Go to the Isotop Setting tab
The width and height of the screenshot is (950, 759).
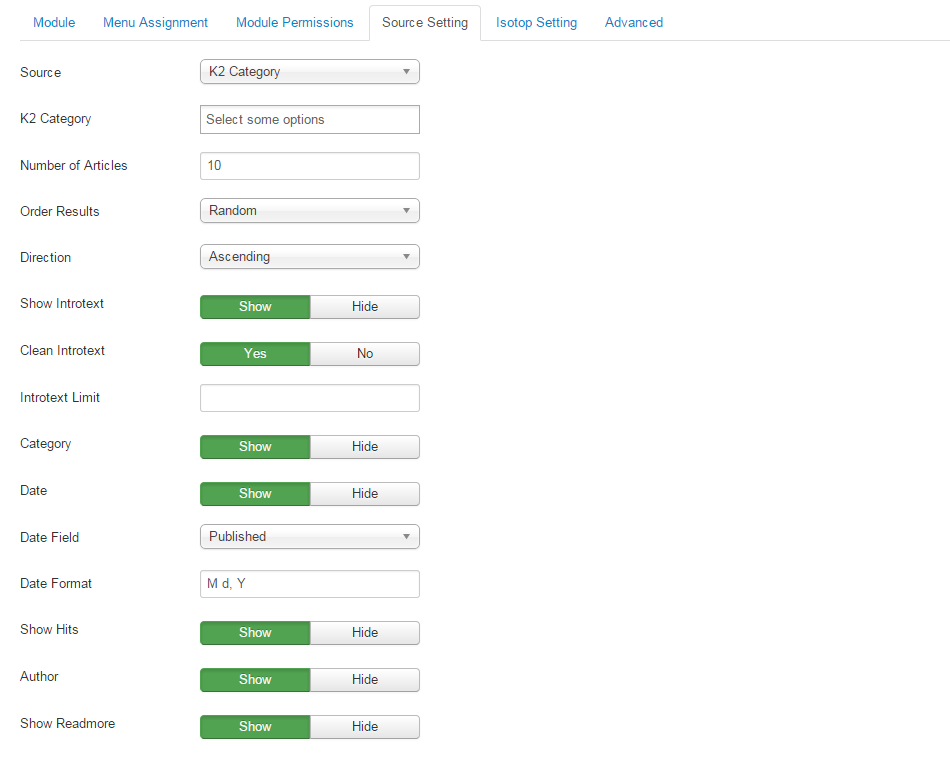(x=536, y=22)
